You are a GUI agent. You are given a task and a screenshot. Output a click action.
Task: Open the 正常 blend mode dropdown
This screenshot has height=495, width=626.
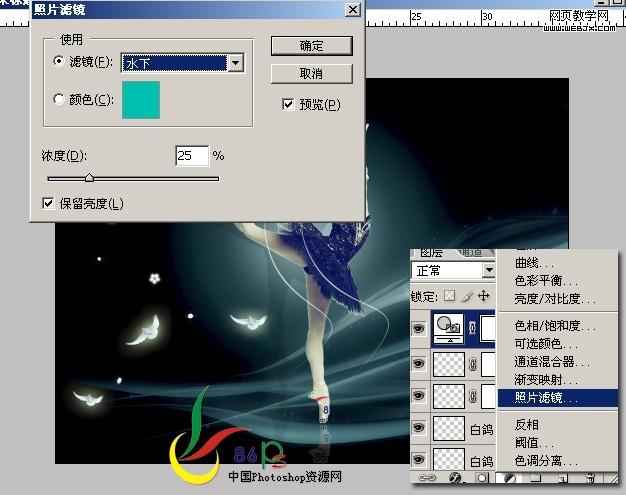pos(489,271)
